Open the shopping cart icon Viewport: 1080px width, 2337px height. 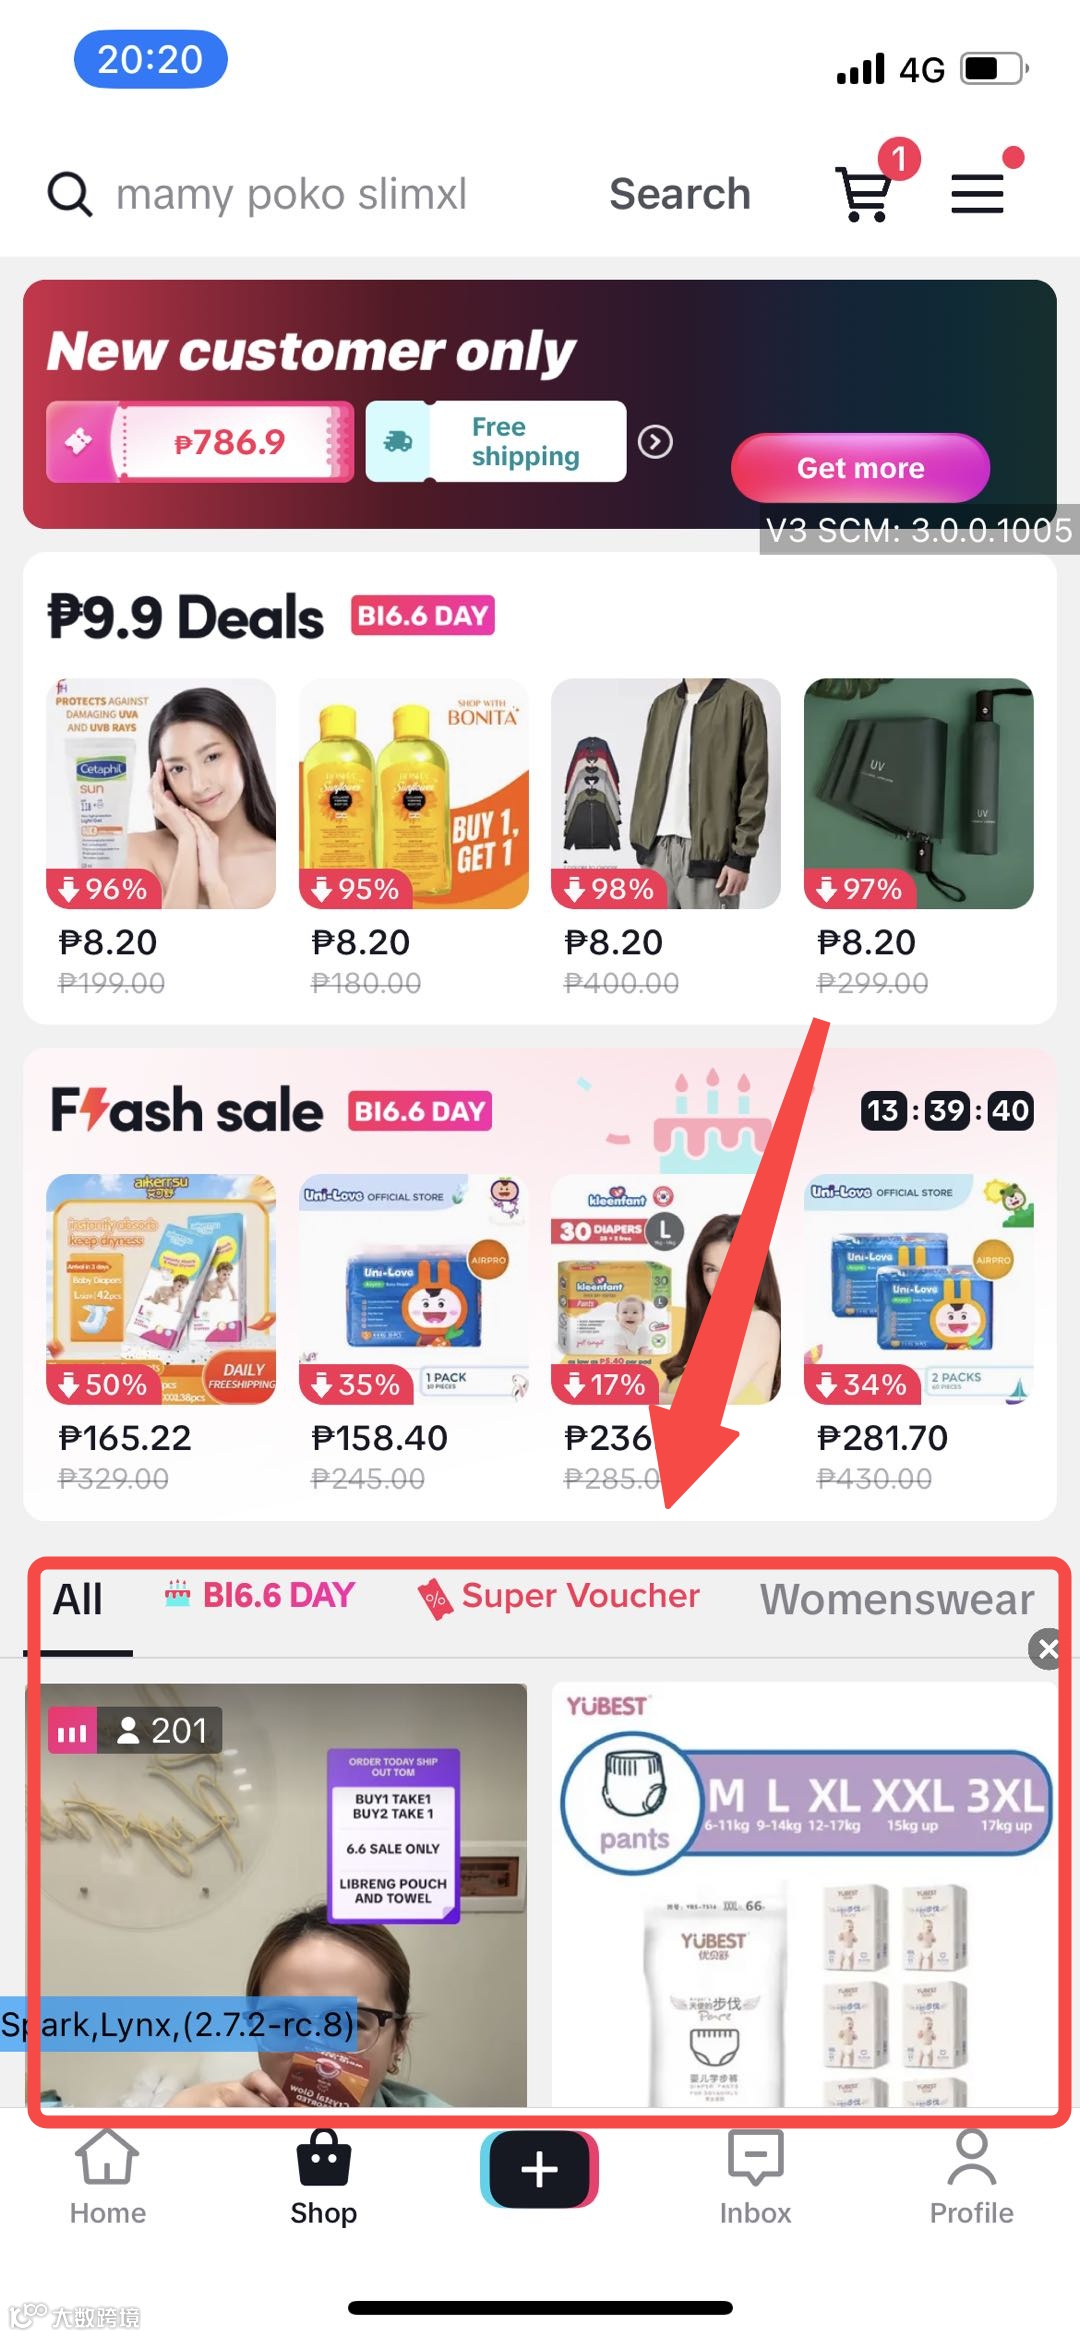(x=866, y=193)
